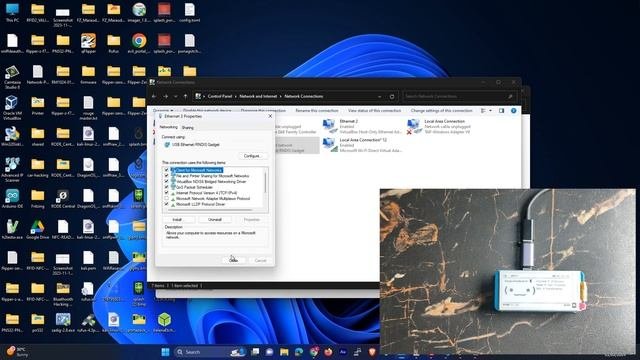The image size is (640, 360).
Task: Open Google Drive desktop shortcut
Action: point(38,230)
